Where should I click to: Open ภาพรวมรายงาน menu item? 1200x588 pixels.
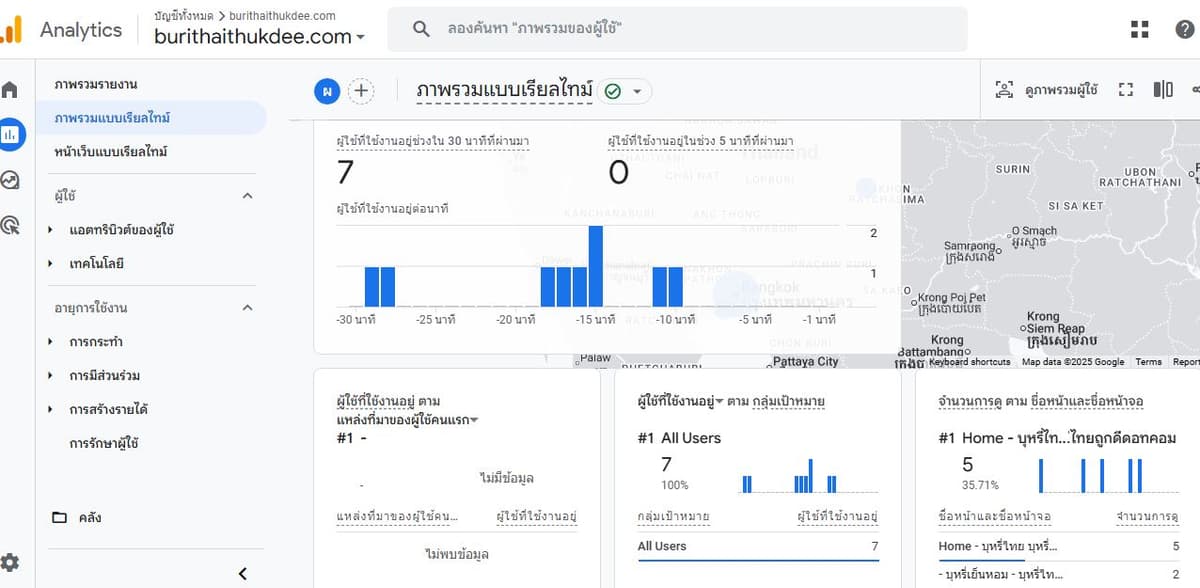(96, 84)
